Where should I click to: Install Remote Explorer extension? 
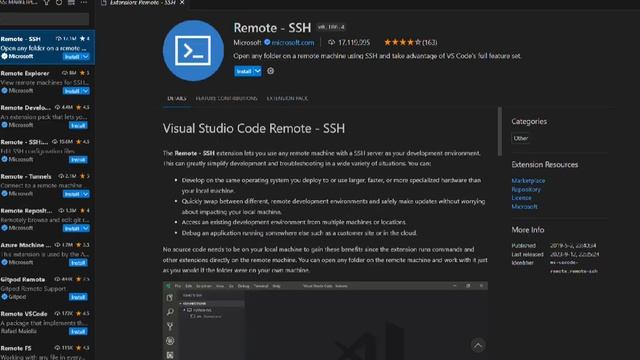point(72,91)
